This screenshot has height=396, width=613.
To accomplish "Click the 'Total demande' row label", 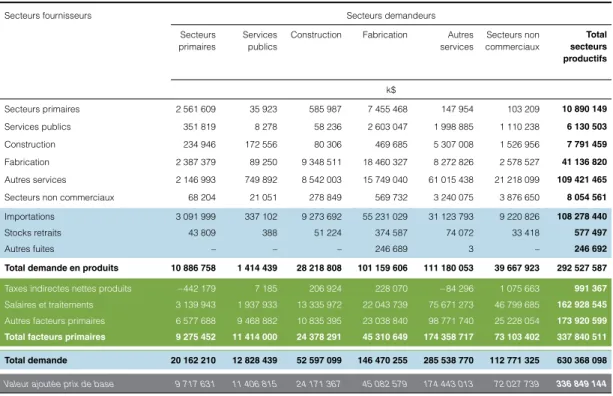I will [36, 360].
